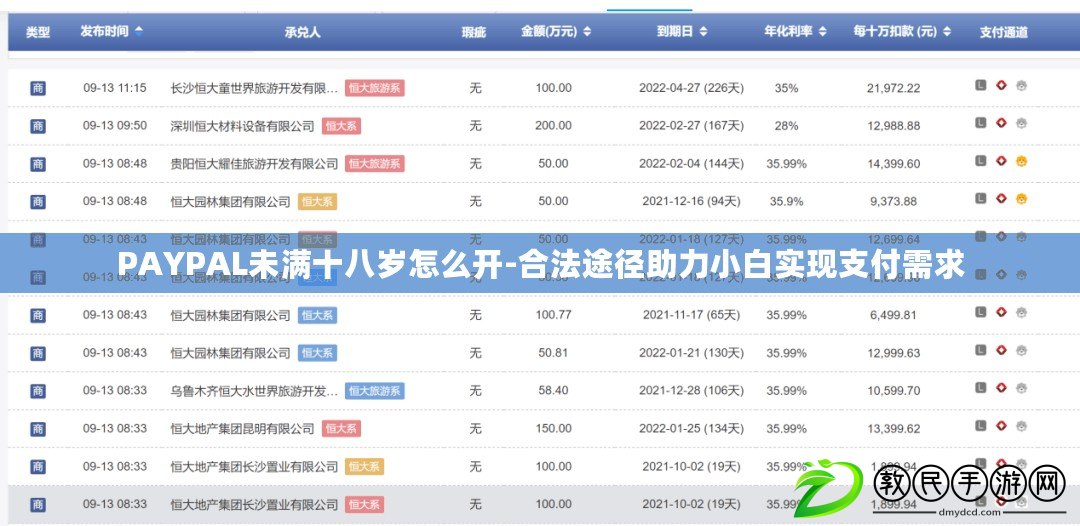Click the amount 58.40 cell
Image resolution: width=1080 pixels, height=526 pixels.
pyautogui.click(x=553, y=391)
